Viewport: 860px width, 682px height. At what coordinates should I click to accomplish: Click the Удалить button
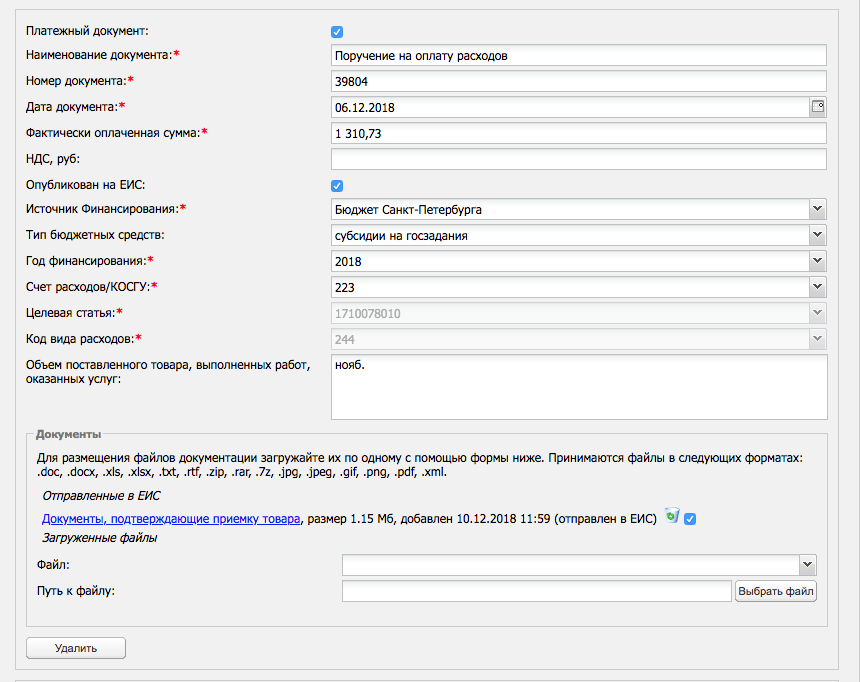point(76,648)
